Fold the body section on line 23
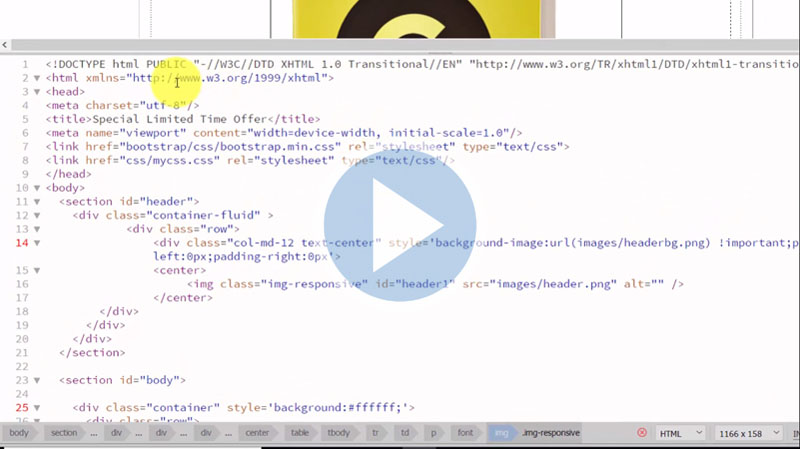 coord(37,380)
